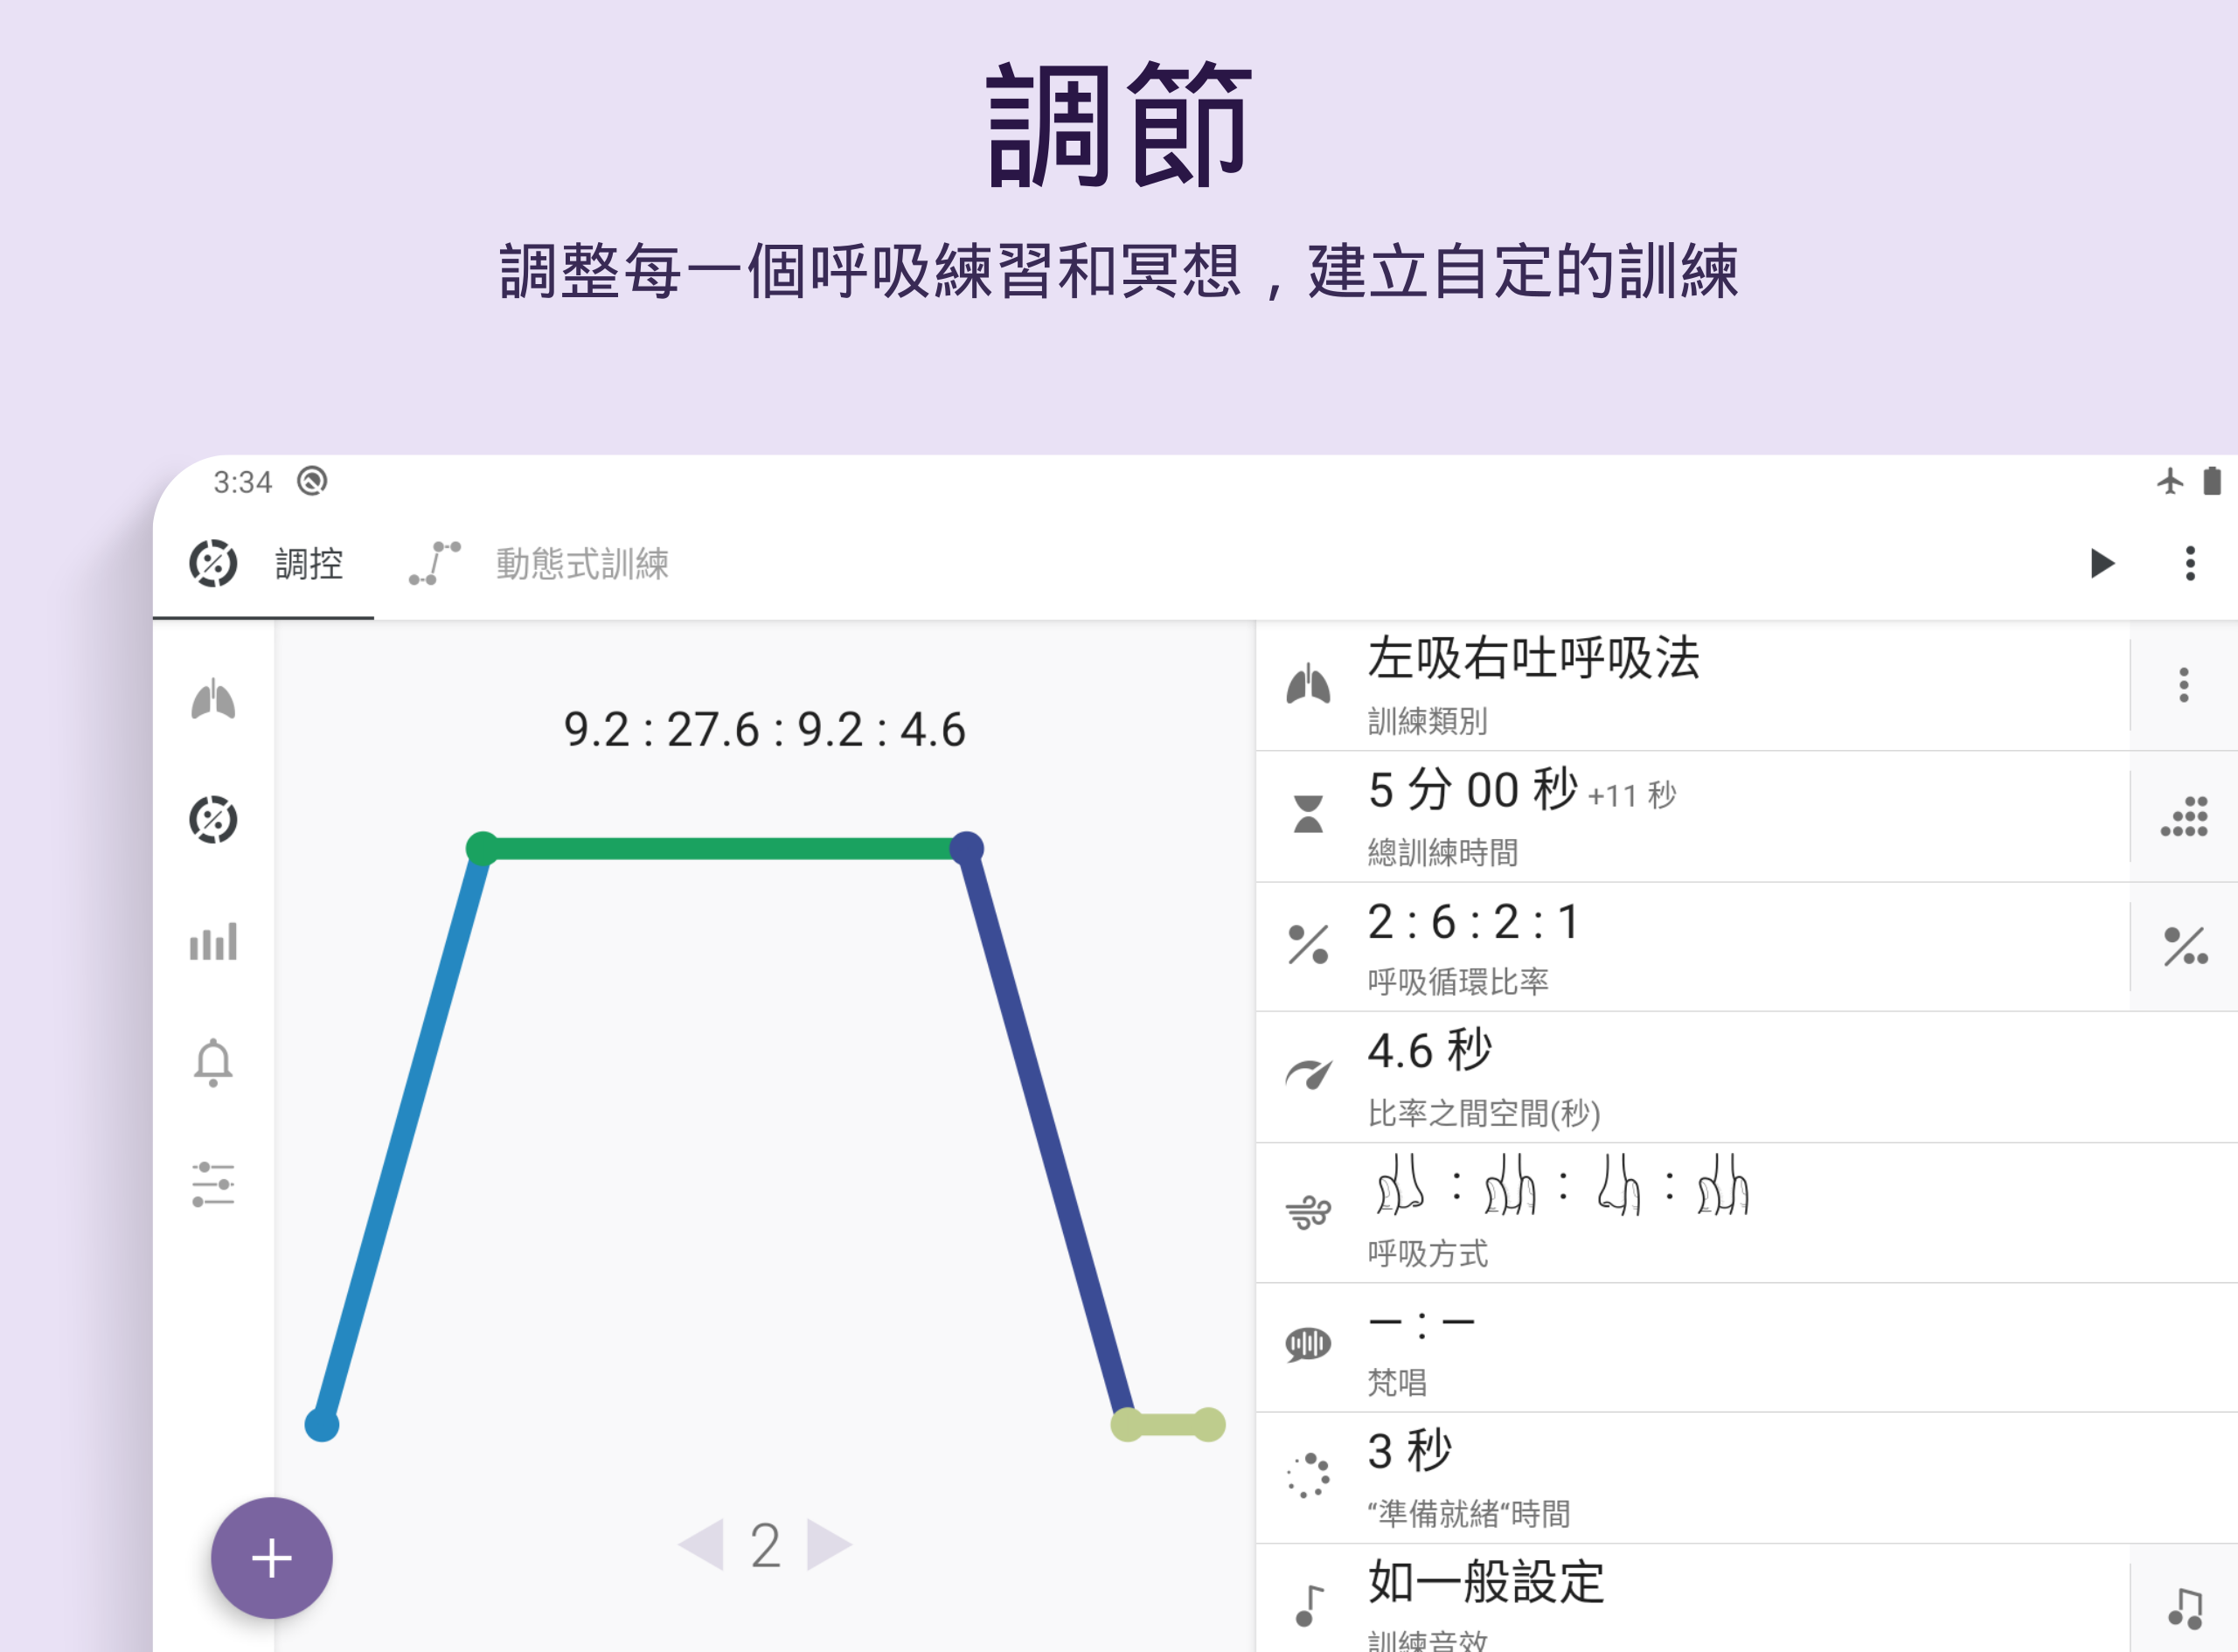2238x1652 pixels.
Task: Tap the dotted circle ready-time icon
Action: (1308, 1476)
